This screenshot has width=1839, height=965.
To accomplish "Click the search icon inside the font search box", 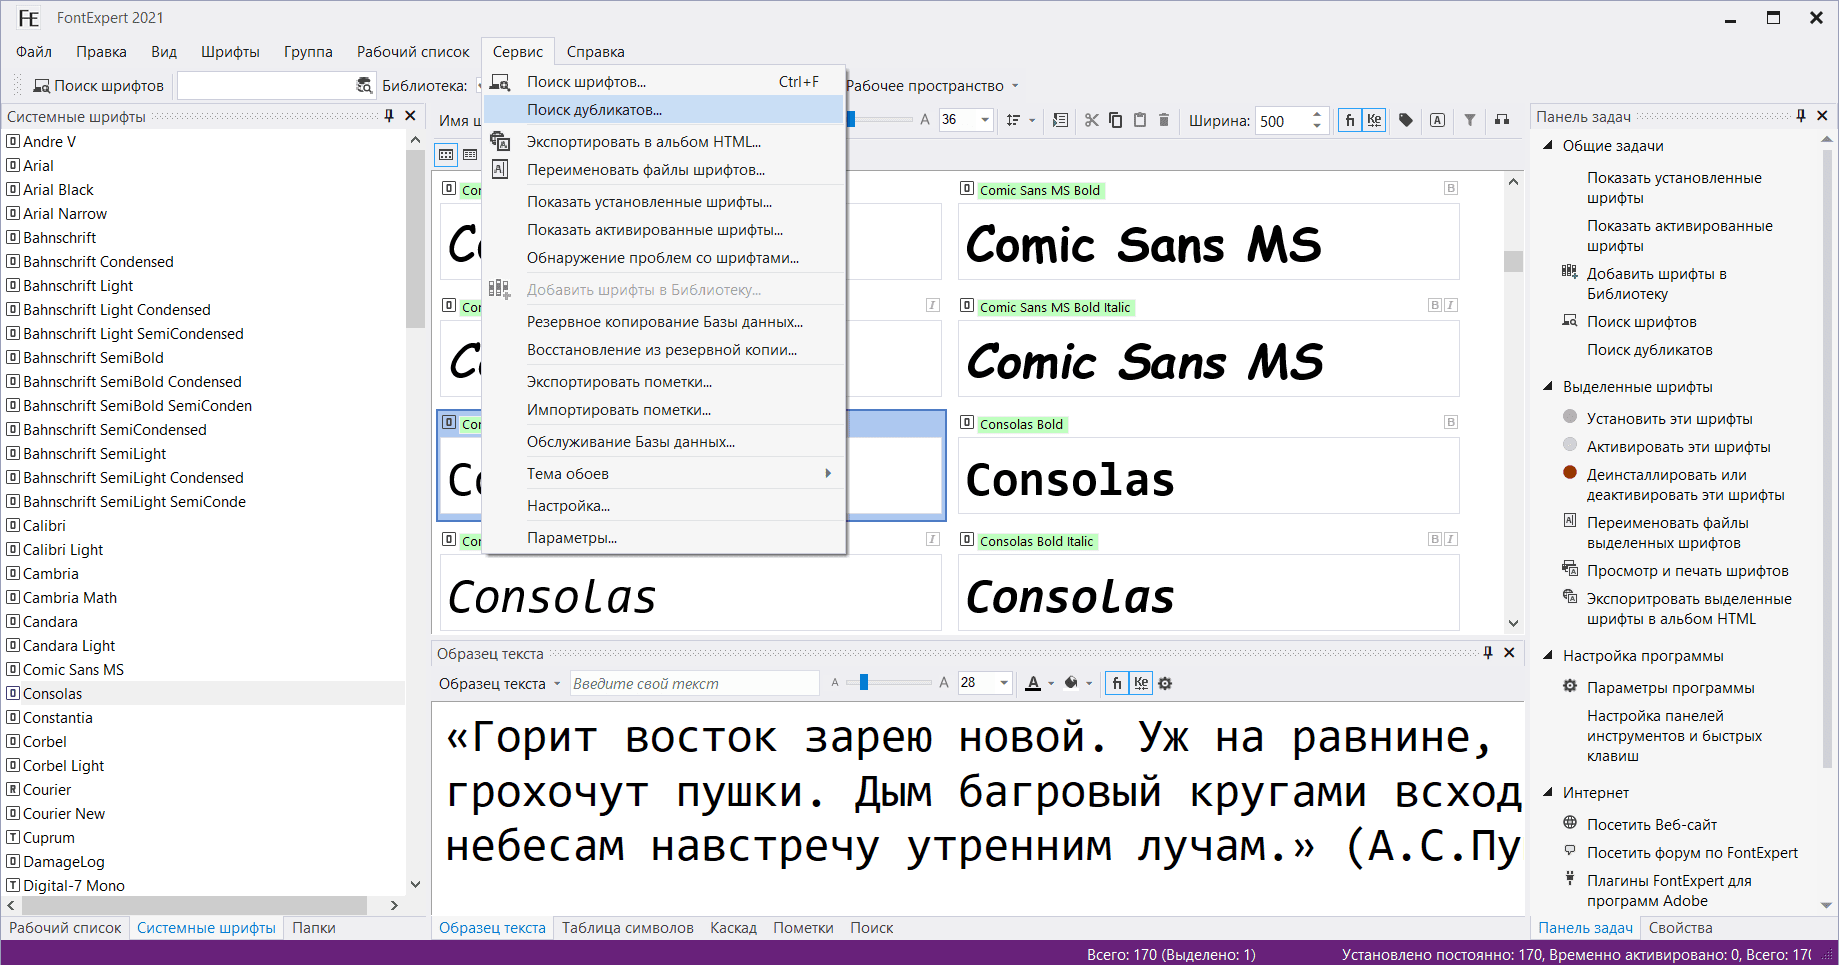I will [x=364, y=86].
